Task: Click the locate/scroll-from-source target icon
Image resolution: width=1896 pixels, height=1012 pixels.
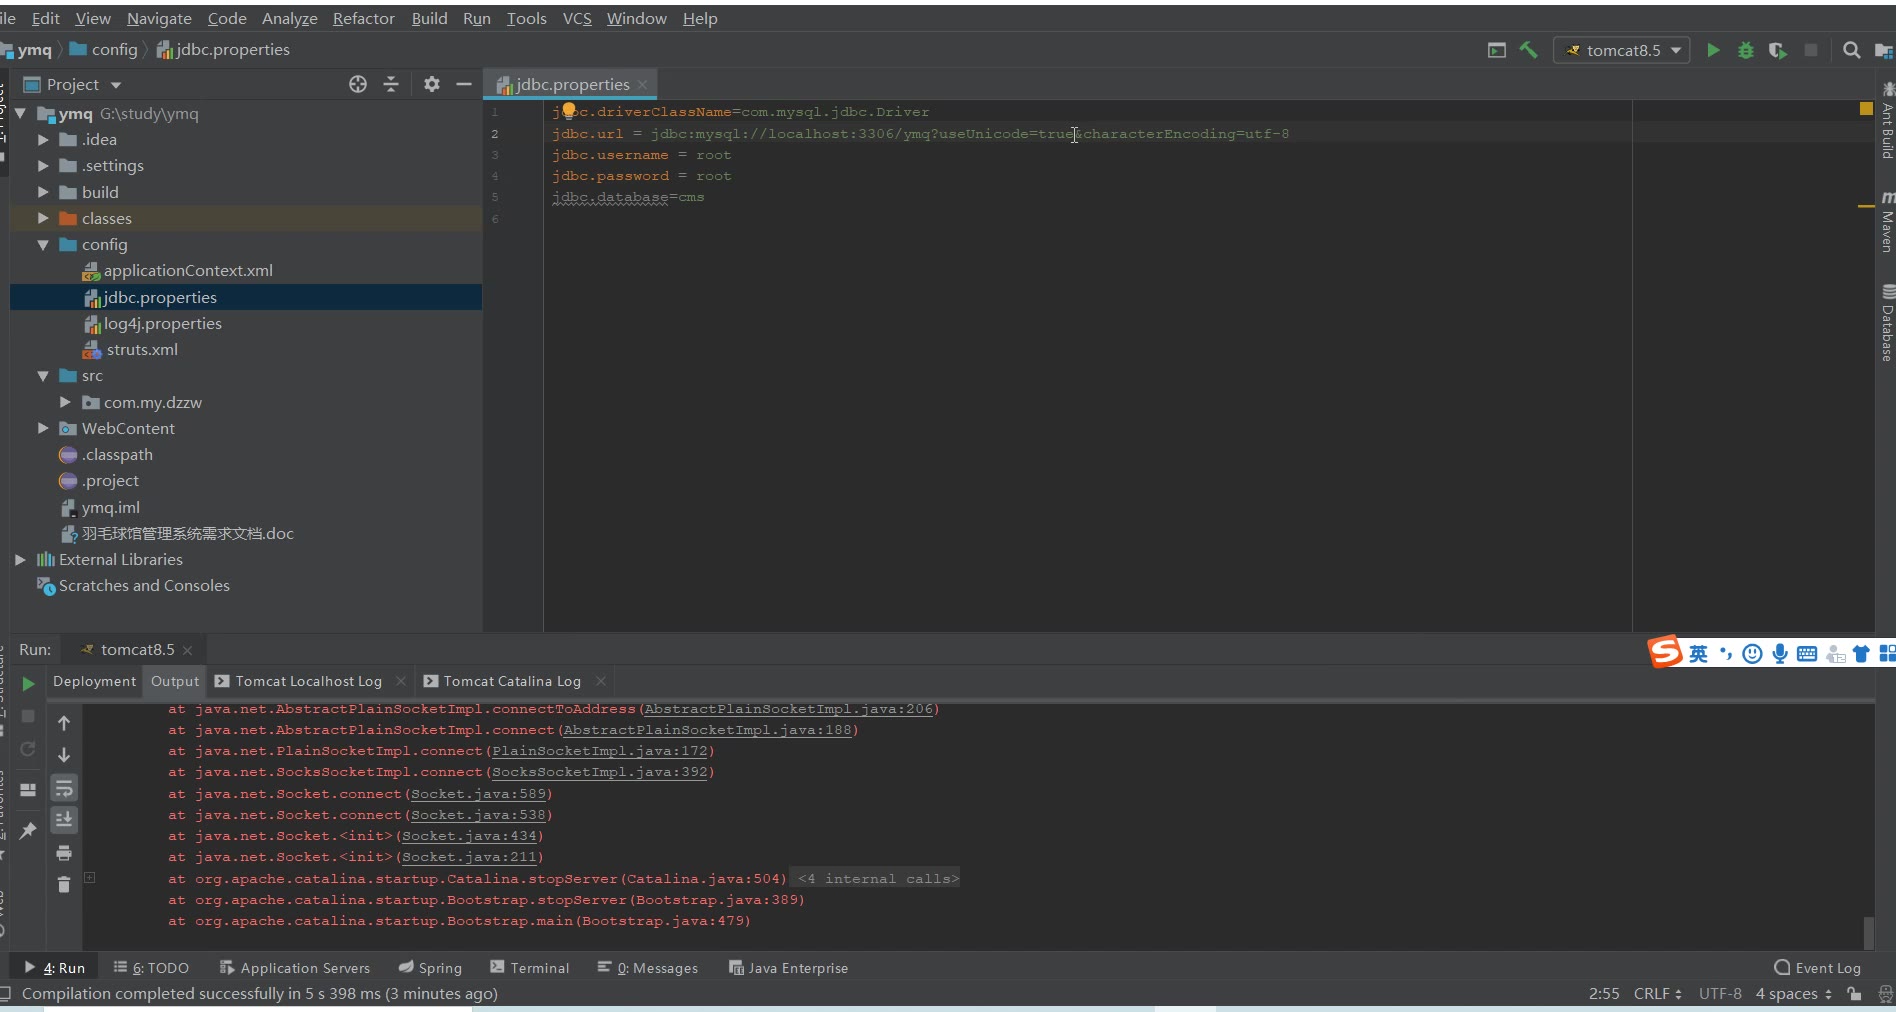Action: (x=358, y=85)
